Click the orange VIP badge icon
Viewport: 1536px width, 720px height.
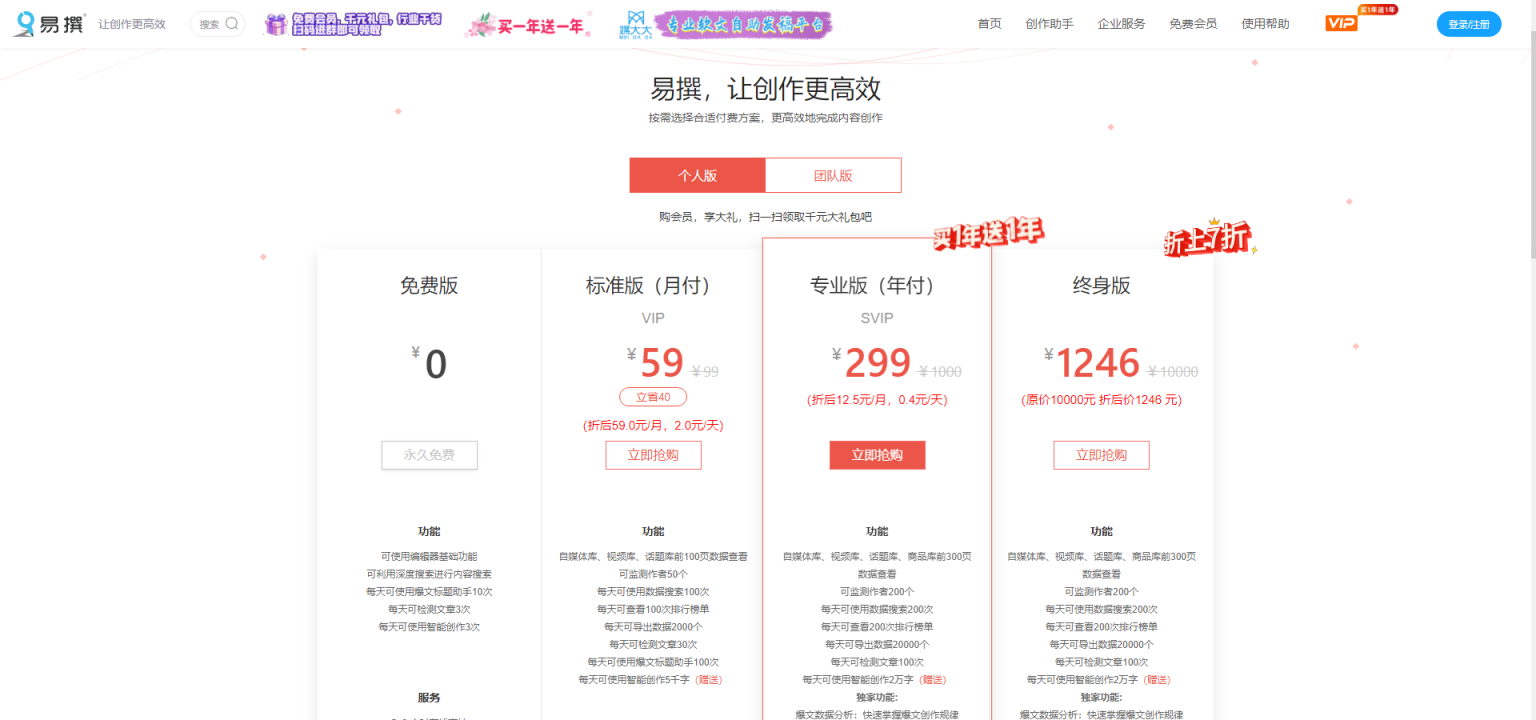click(1342, 23)
